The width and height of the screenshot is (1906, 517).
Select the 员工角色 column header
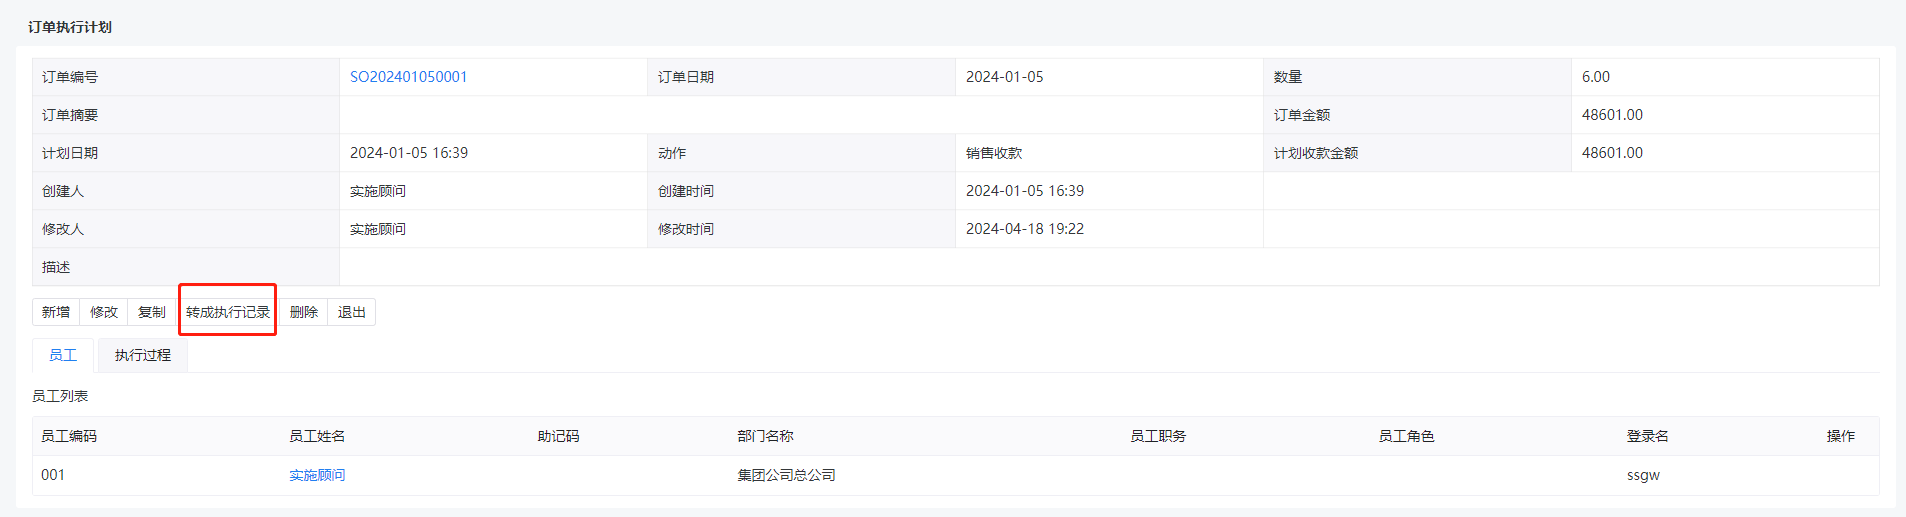click(x=1406, y=436)
